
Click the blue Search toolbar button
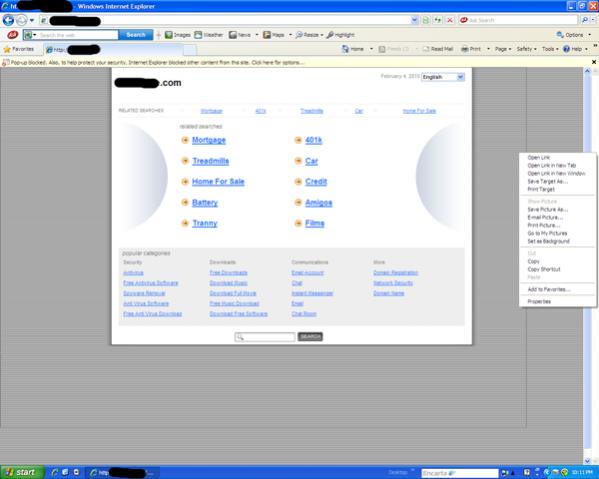pyautogui.click(x=136, y=35)
